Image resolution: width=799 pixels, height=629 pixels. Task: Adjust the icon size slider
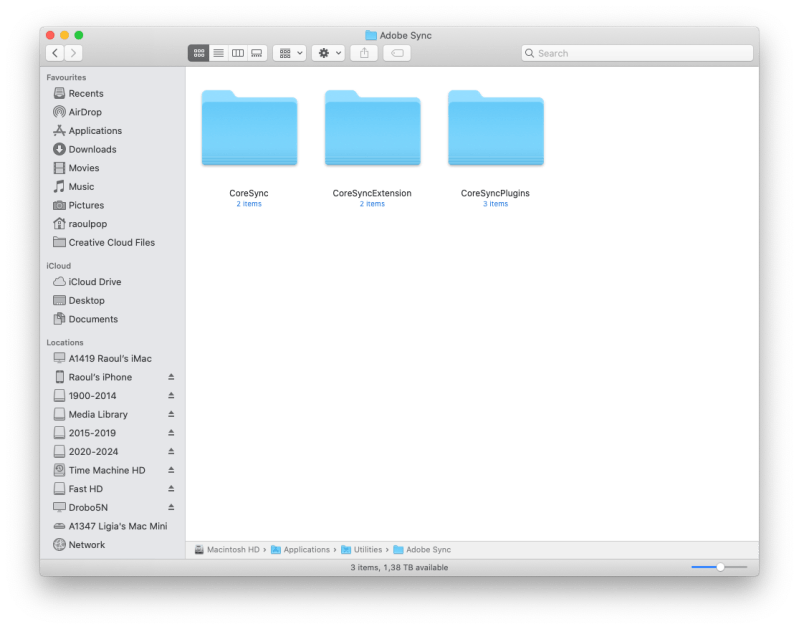click(719, 567)
